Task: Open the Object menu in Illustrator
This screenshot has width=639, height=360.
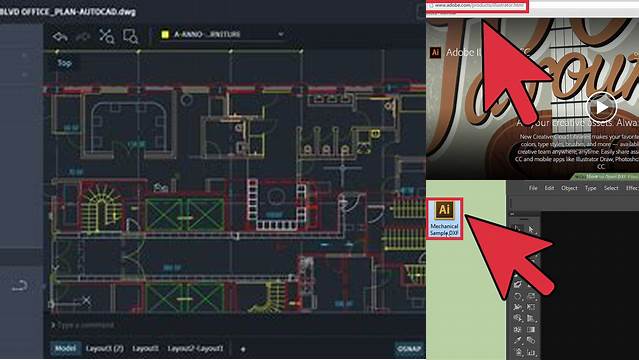Action: tap(569, 188)
